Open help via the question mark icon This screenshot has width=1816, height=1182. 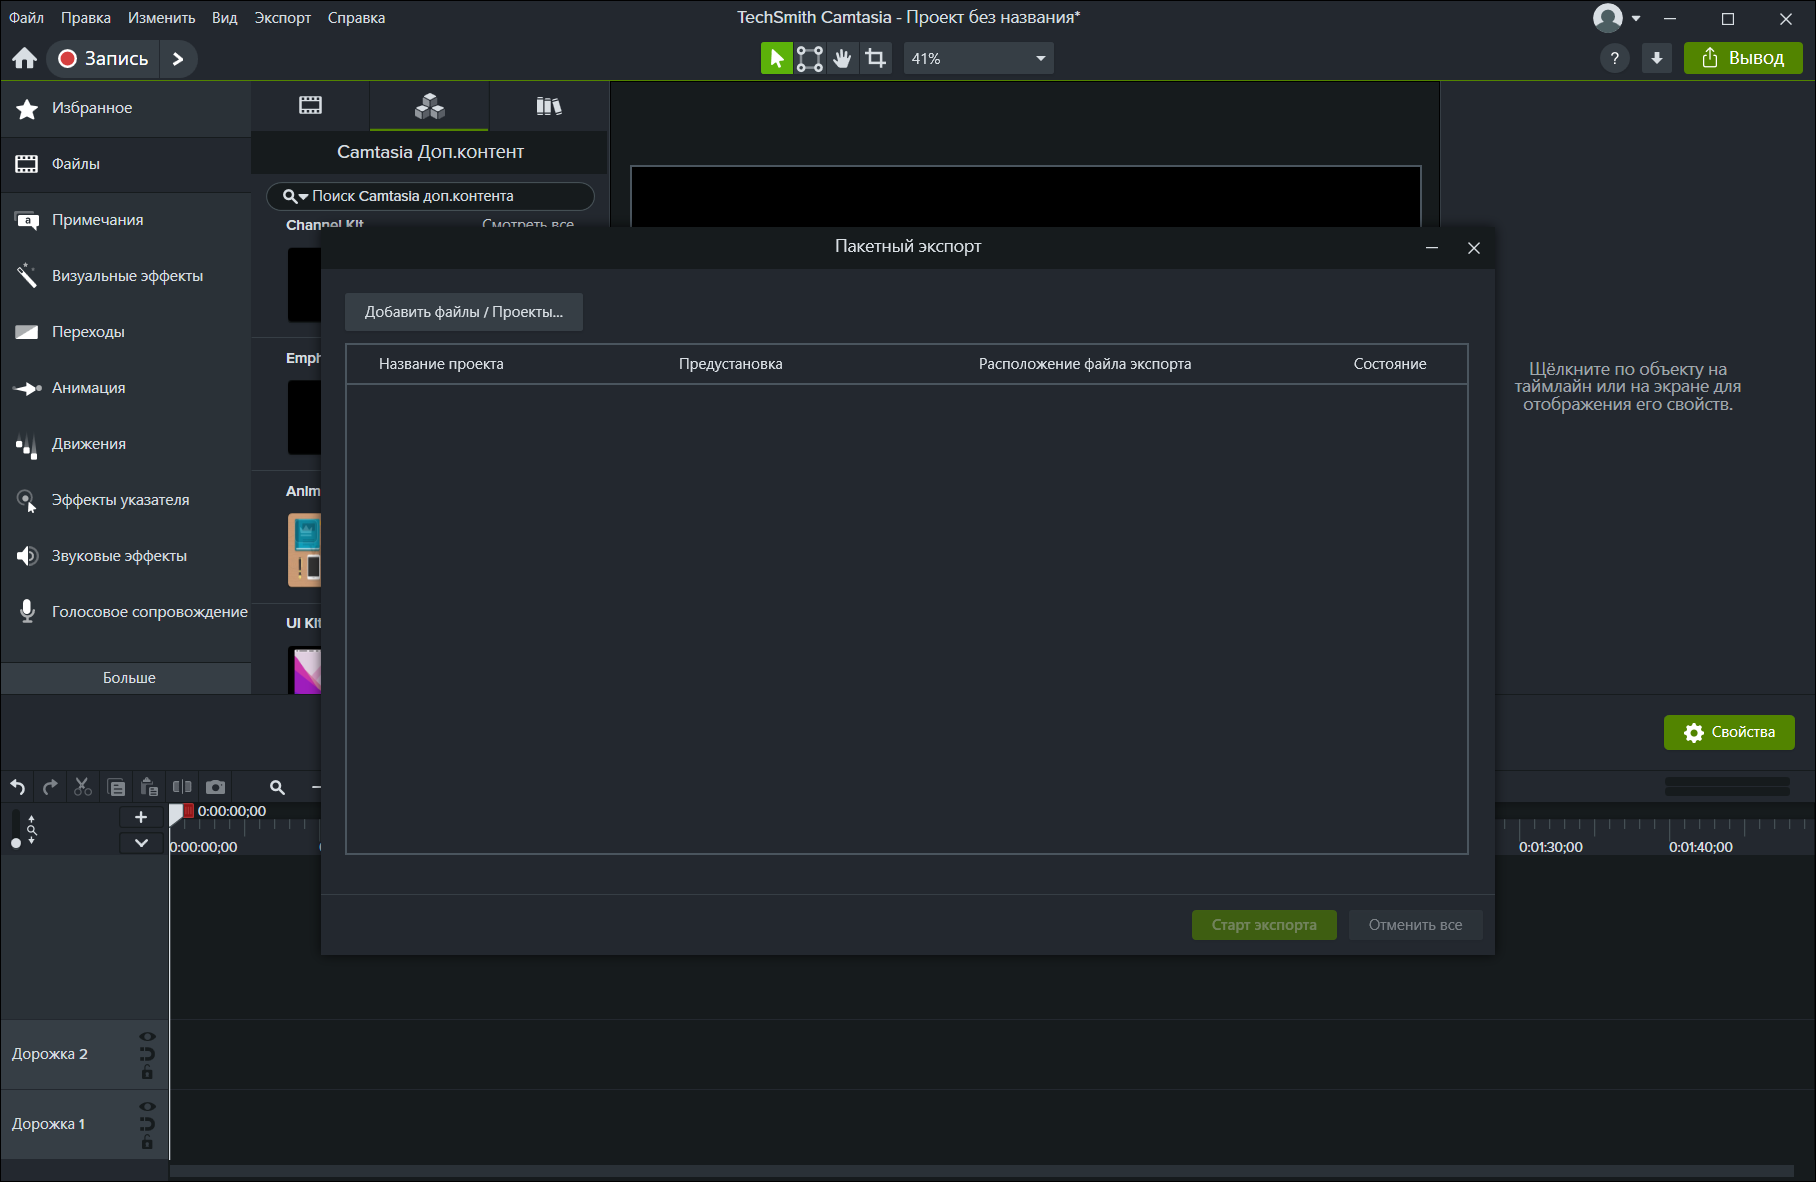click(1615, 59)
